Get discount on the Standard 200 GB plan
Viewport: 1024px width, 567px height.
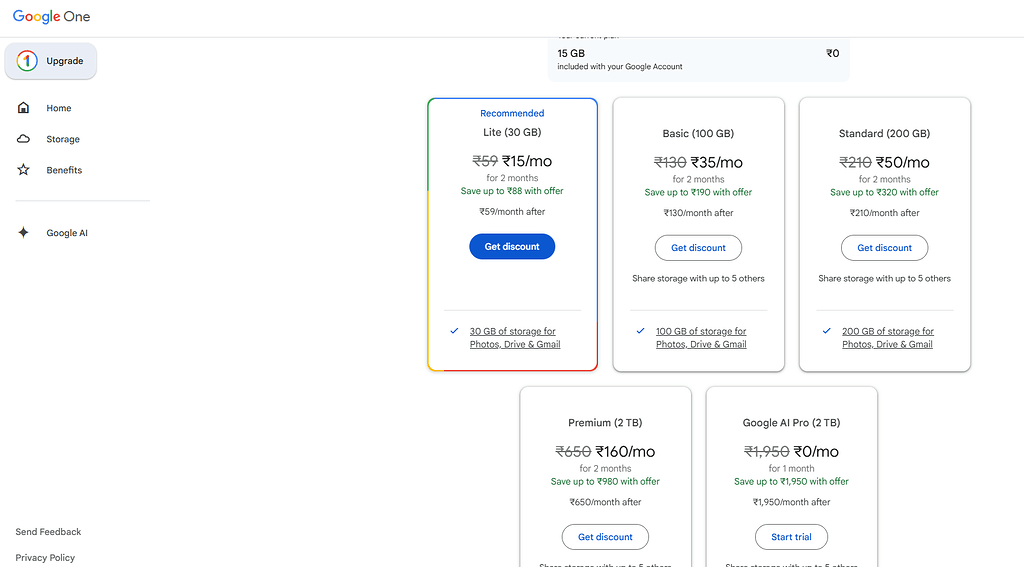(884, 248)
